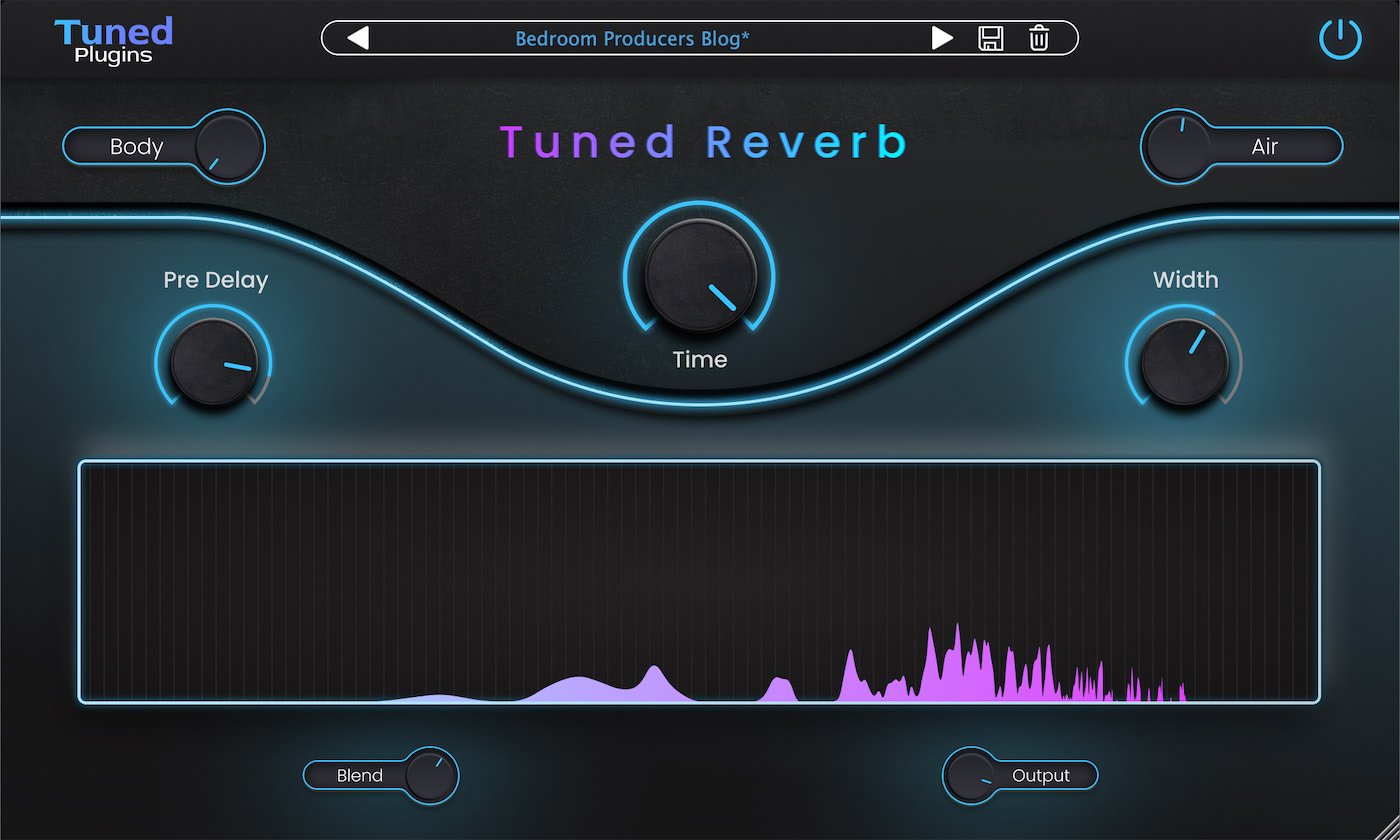Open the Bedroom Producers Blog preset name

pos(632,38)
